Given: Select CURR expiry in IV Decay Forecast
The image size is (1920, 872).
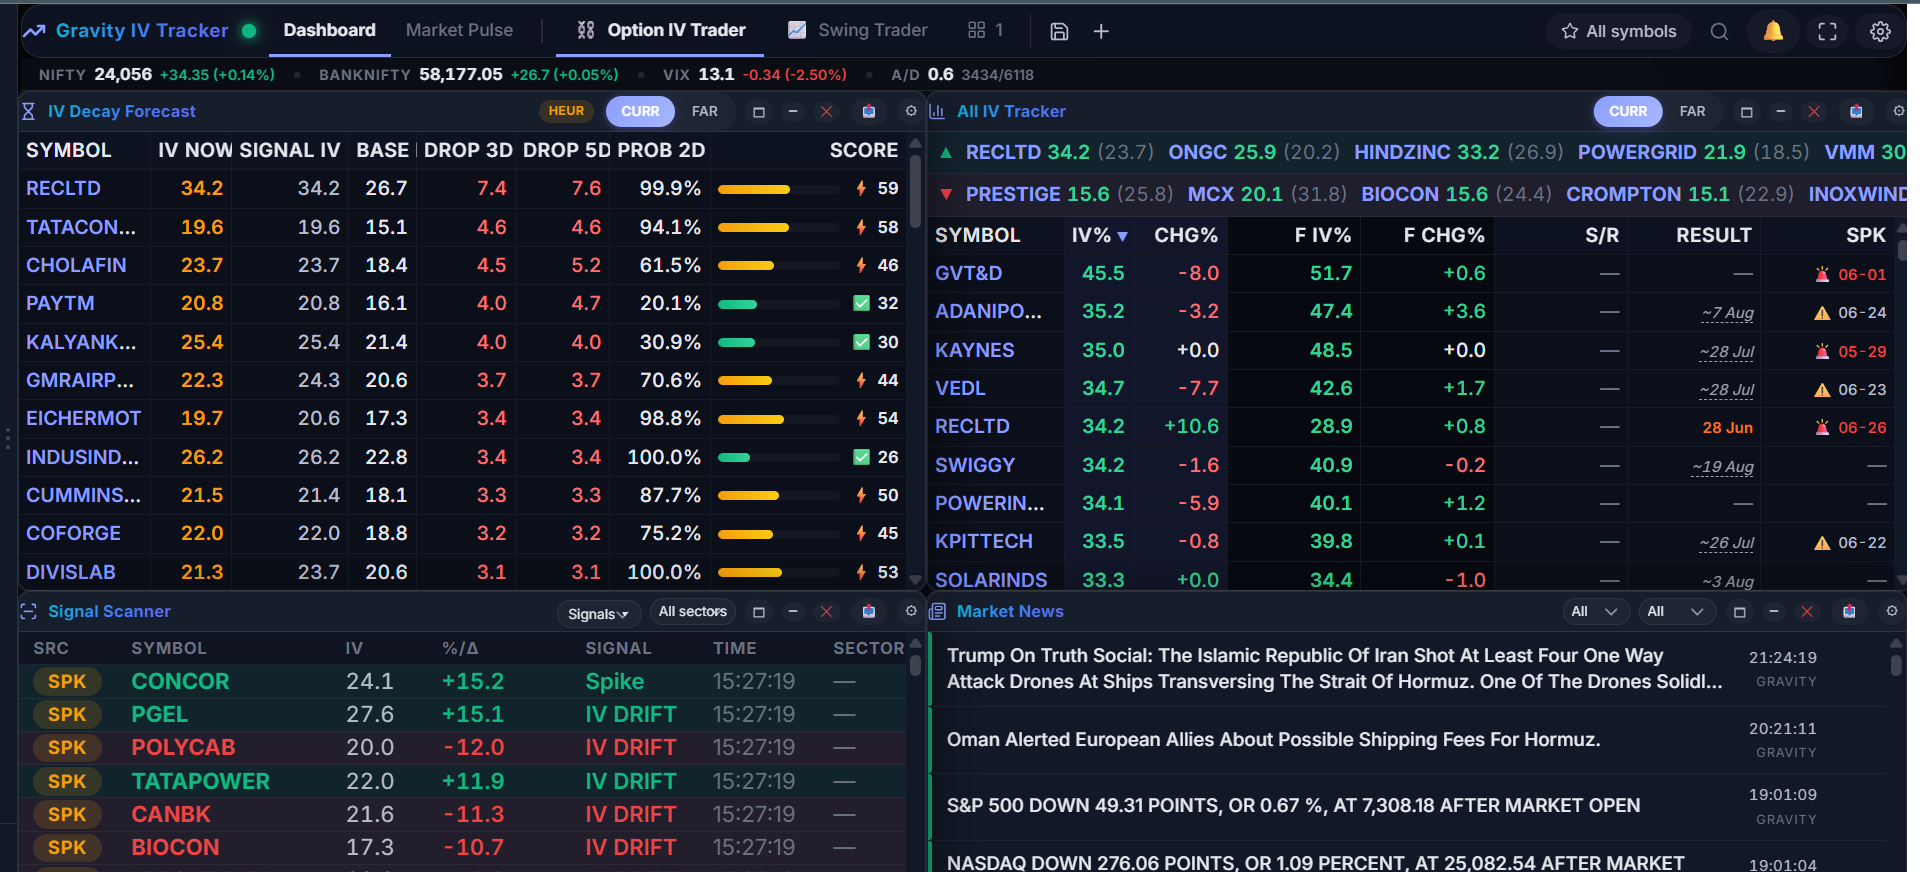Looking at the screenshot, I should click(640, 111).
